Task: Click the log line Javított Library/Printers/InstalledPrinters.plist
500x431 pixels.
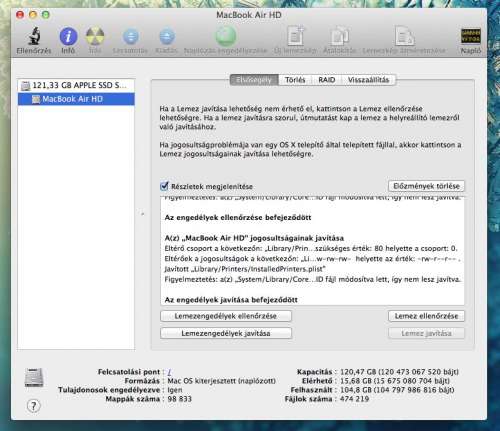Action: point(245,269)
